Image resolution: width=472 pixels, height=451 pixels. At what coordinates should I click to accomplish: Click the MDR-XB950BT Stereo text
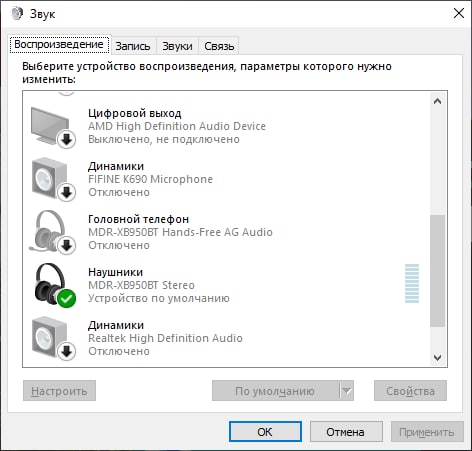click(141, 285)
